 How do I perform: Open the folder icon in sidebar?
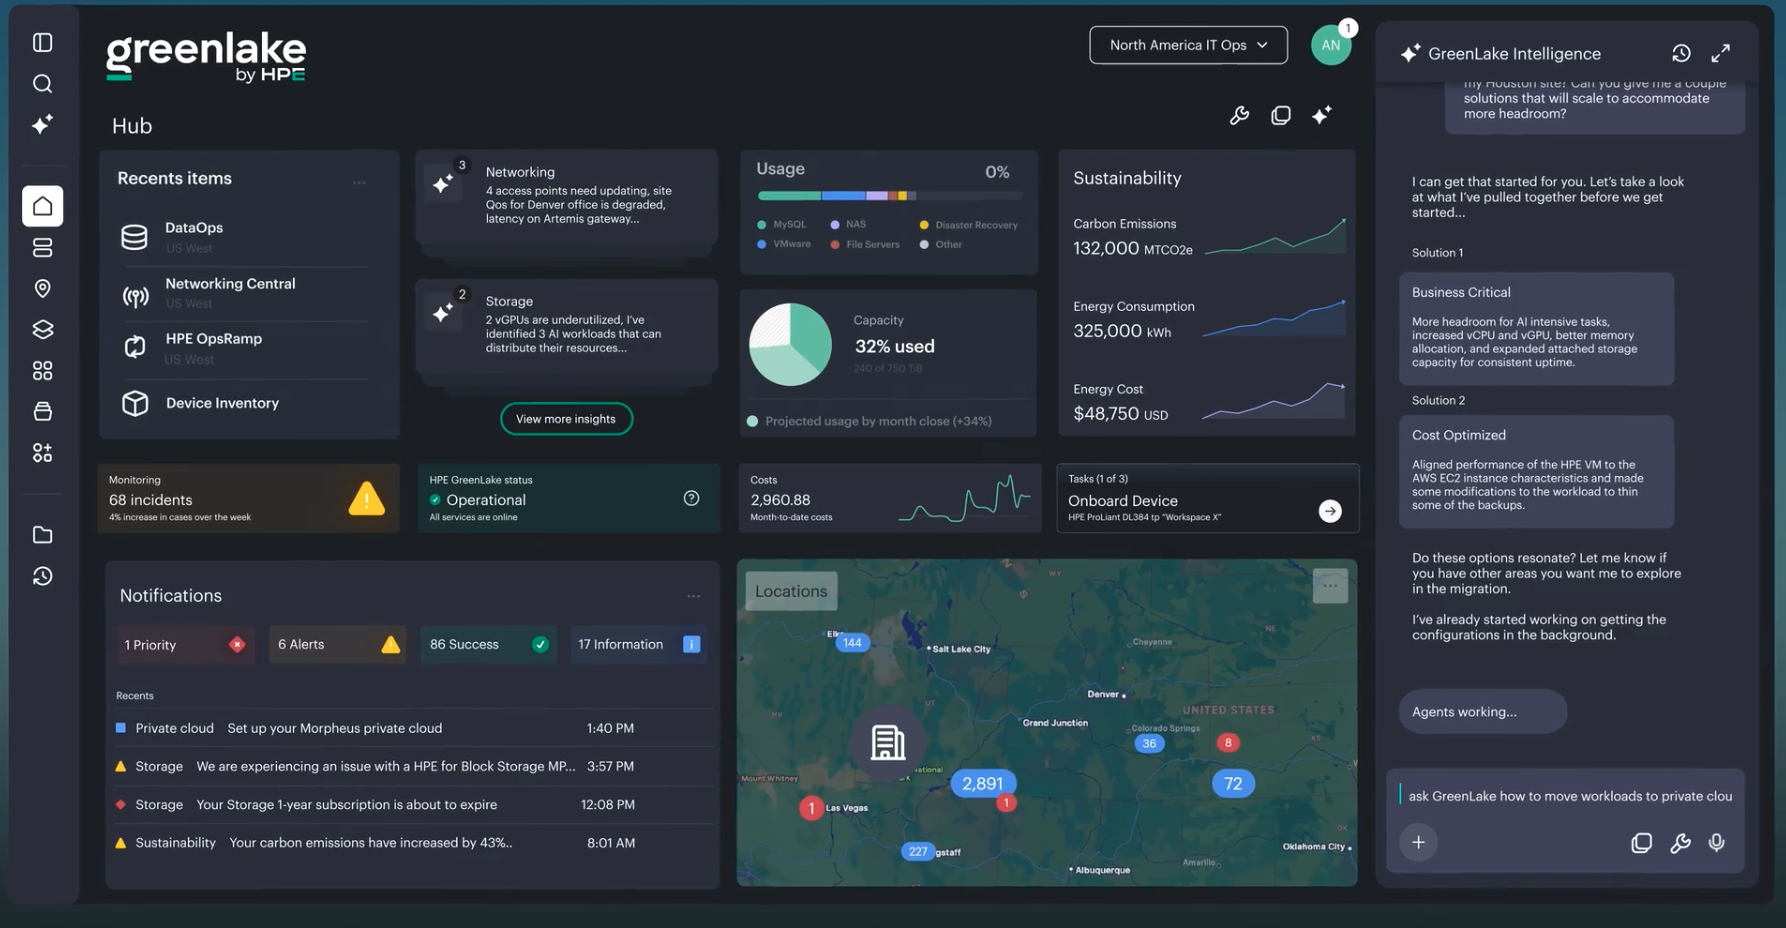(x=42, y=535)
